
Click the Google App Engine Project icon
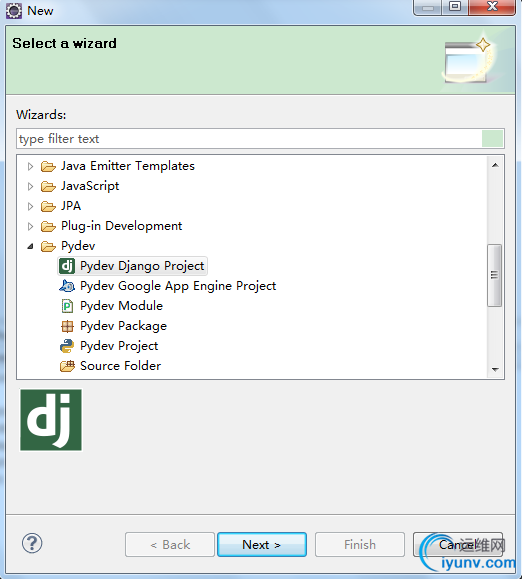[x=67, y=286]
